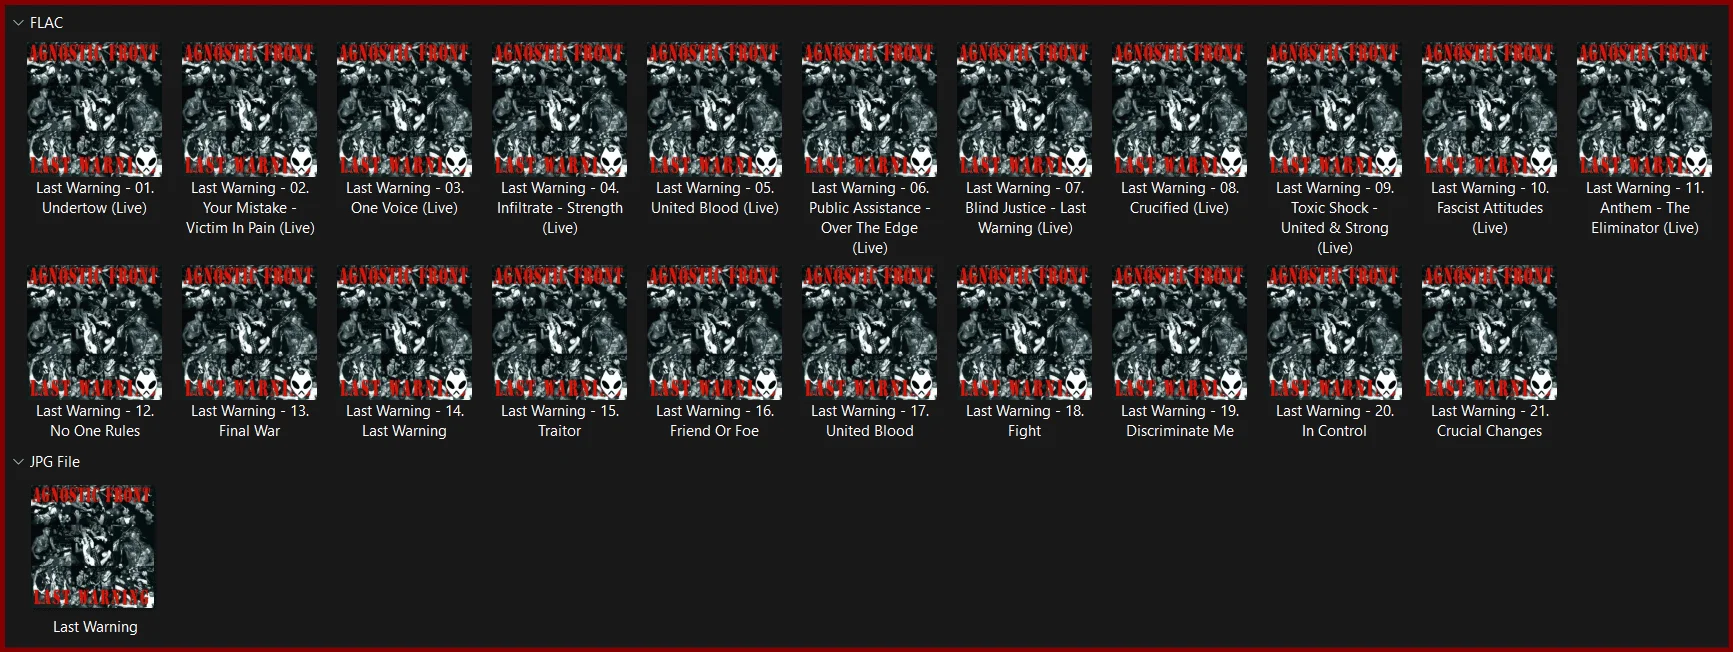
Task: Click file name '04. Infiltrate - Strength (Live)'
Action: [560, 208]
